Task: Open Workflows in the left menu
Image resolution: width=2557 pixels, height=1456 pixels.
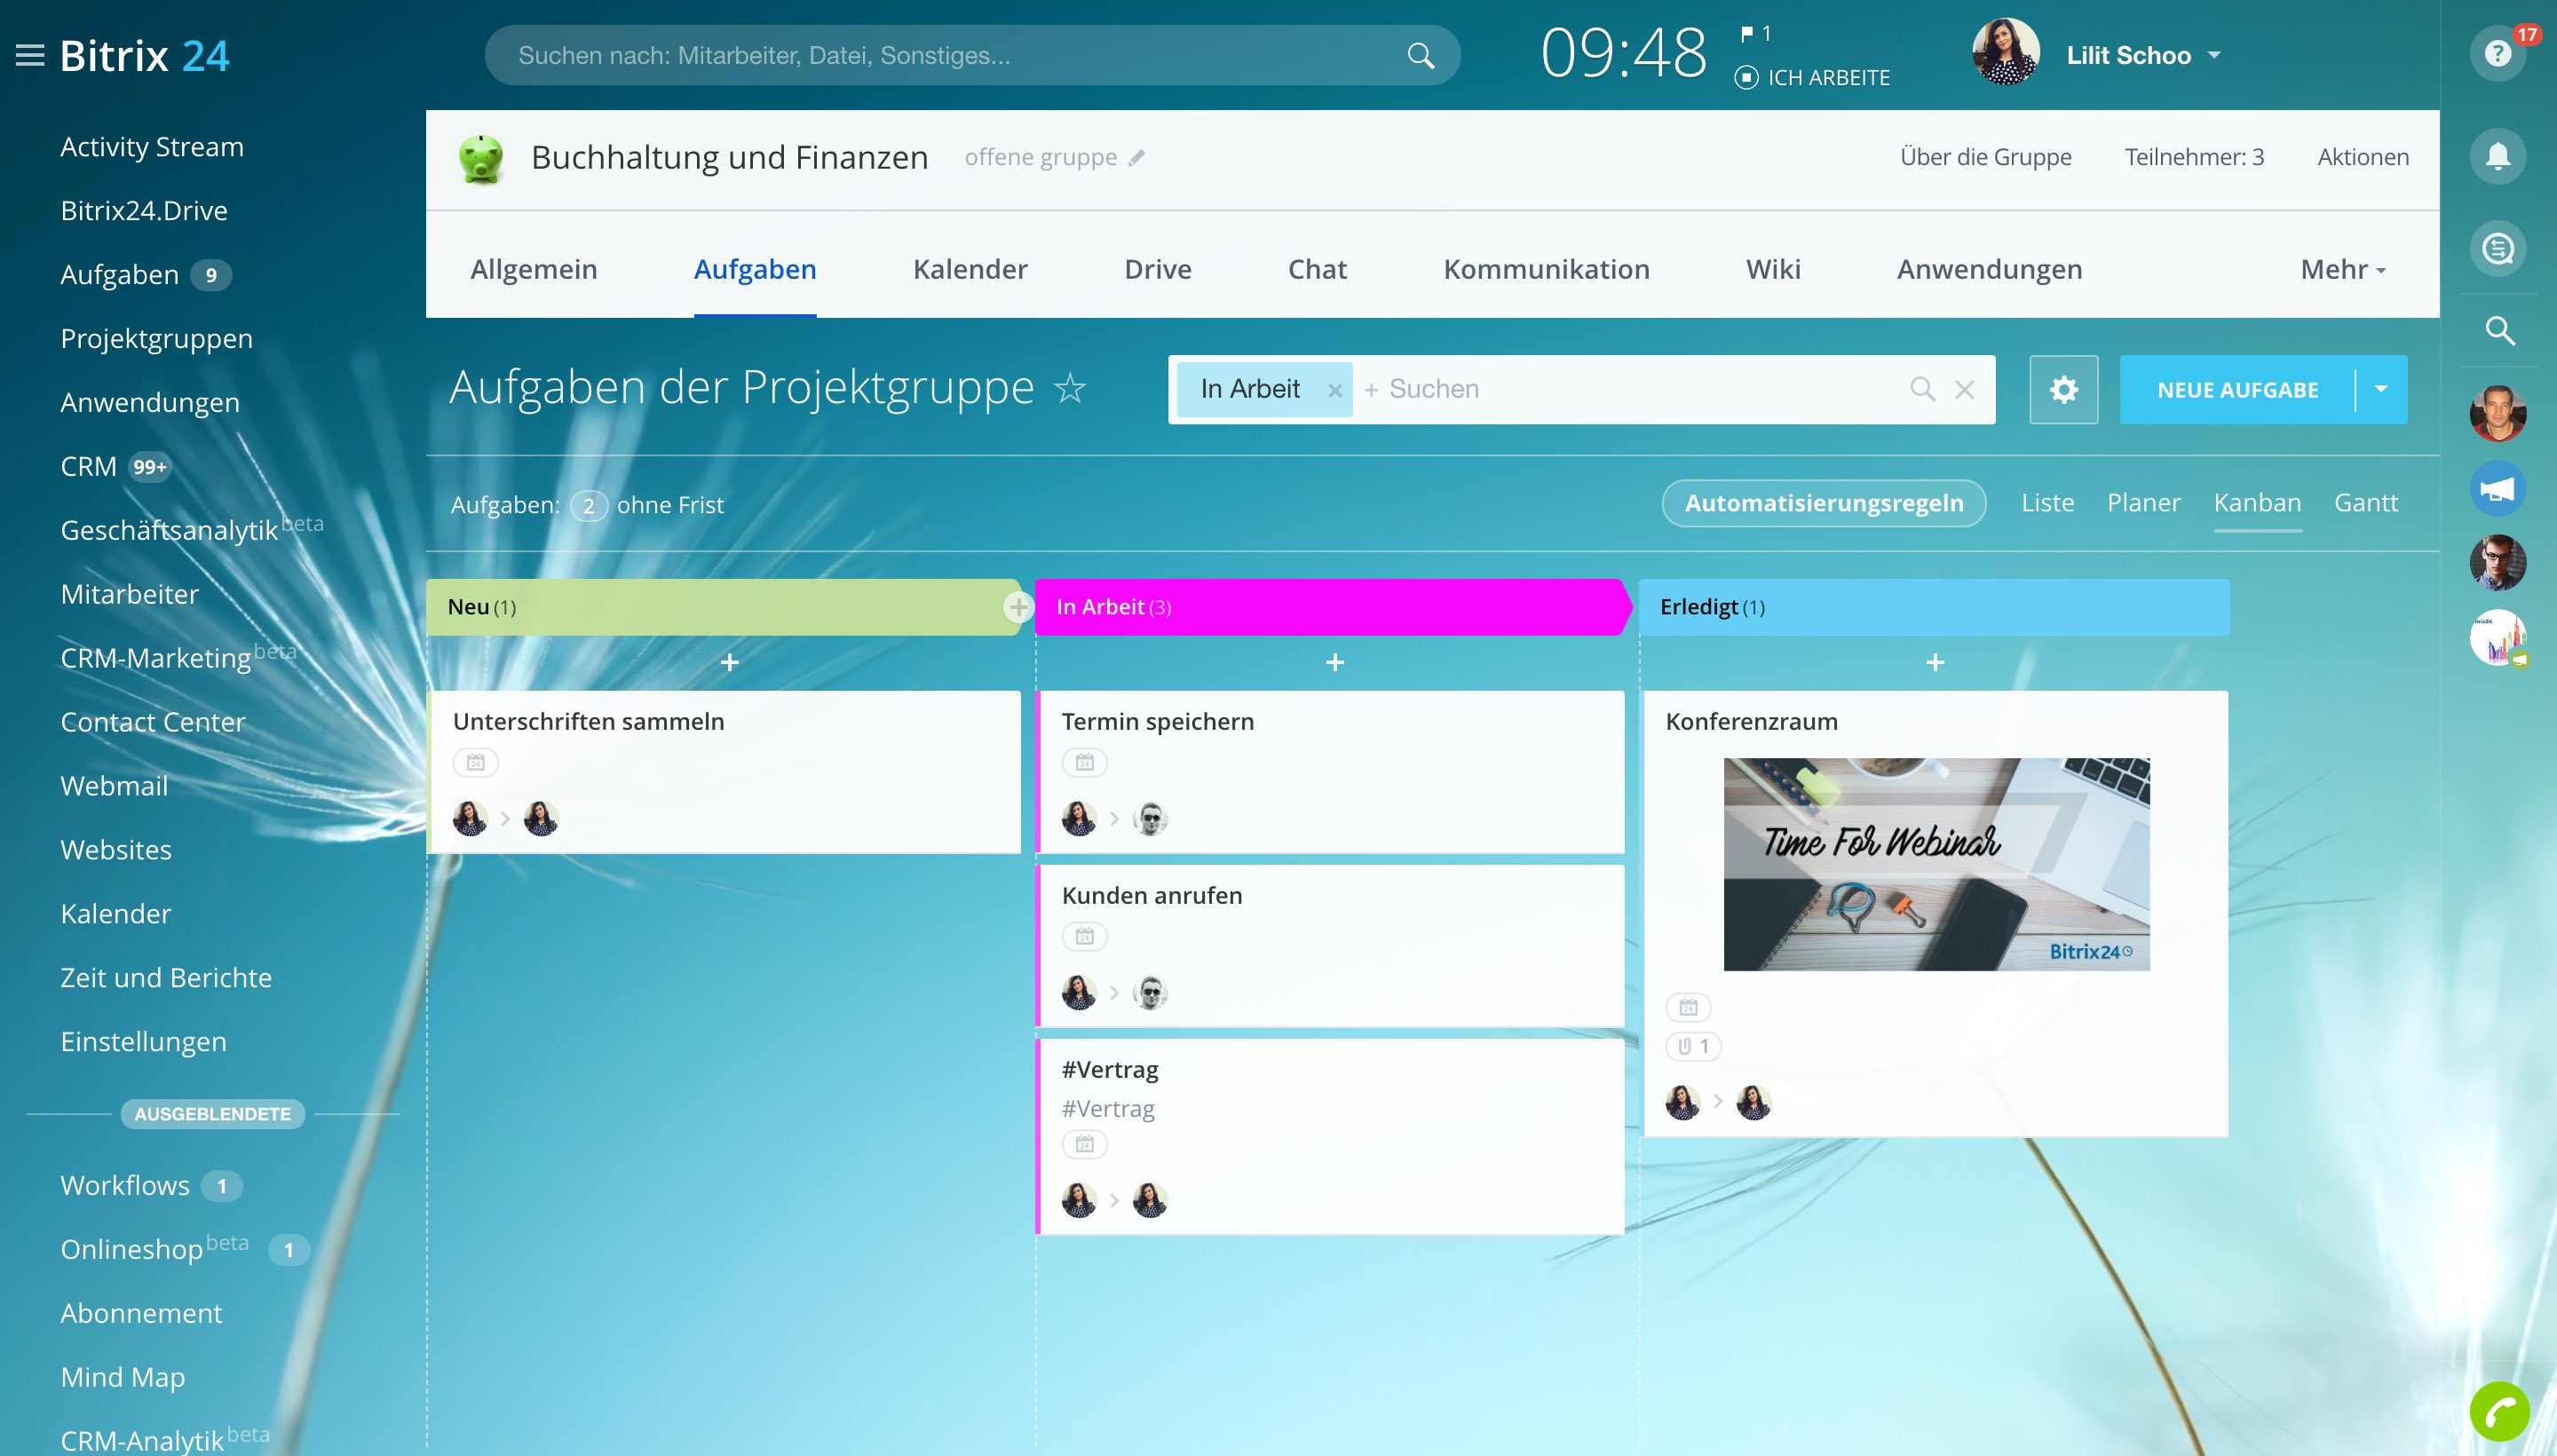Action: (x=125, y=1186)
